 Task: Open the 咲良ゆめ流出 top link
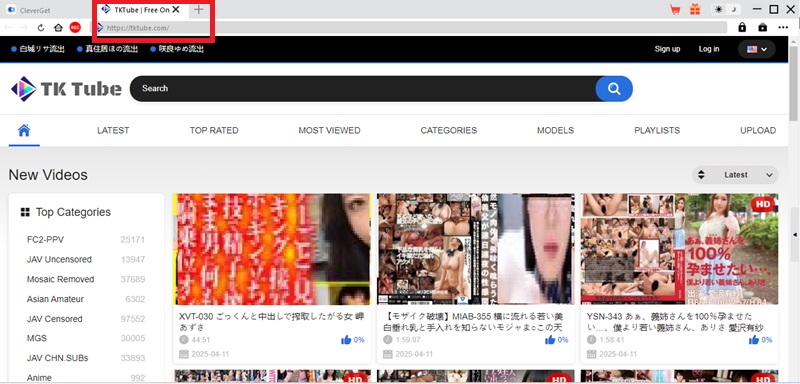[x=181, y=49]
